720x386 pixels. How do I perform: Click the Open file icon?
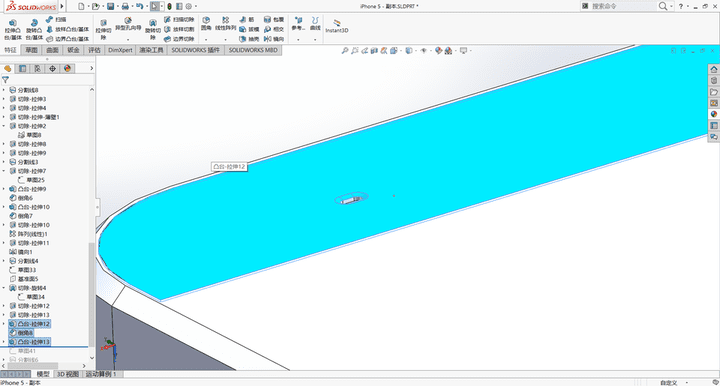(x=96, y=6)
